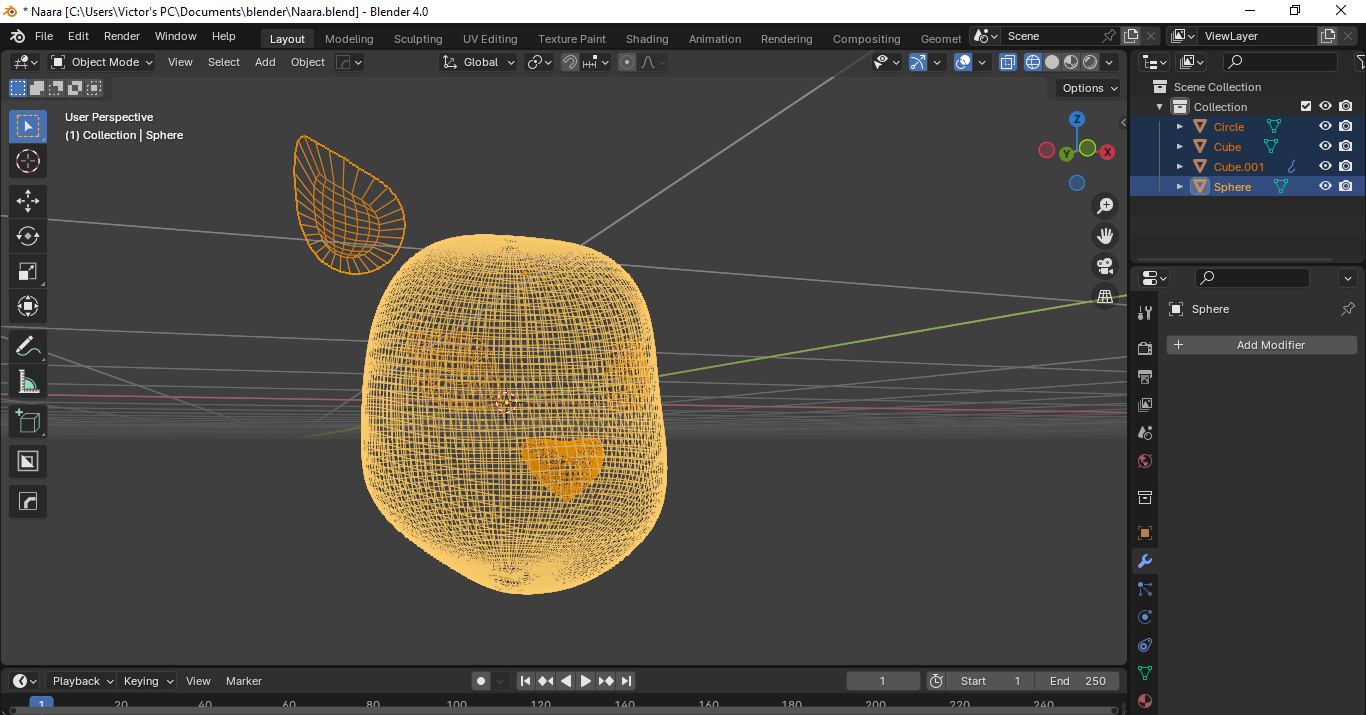Open the Playback dropdown in timeline
1366x715 pixels.
(81, 681)
